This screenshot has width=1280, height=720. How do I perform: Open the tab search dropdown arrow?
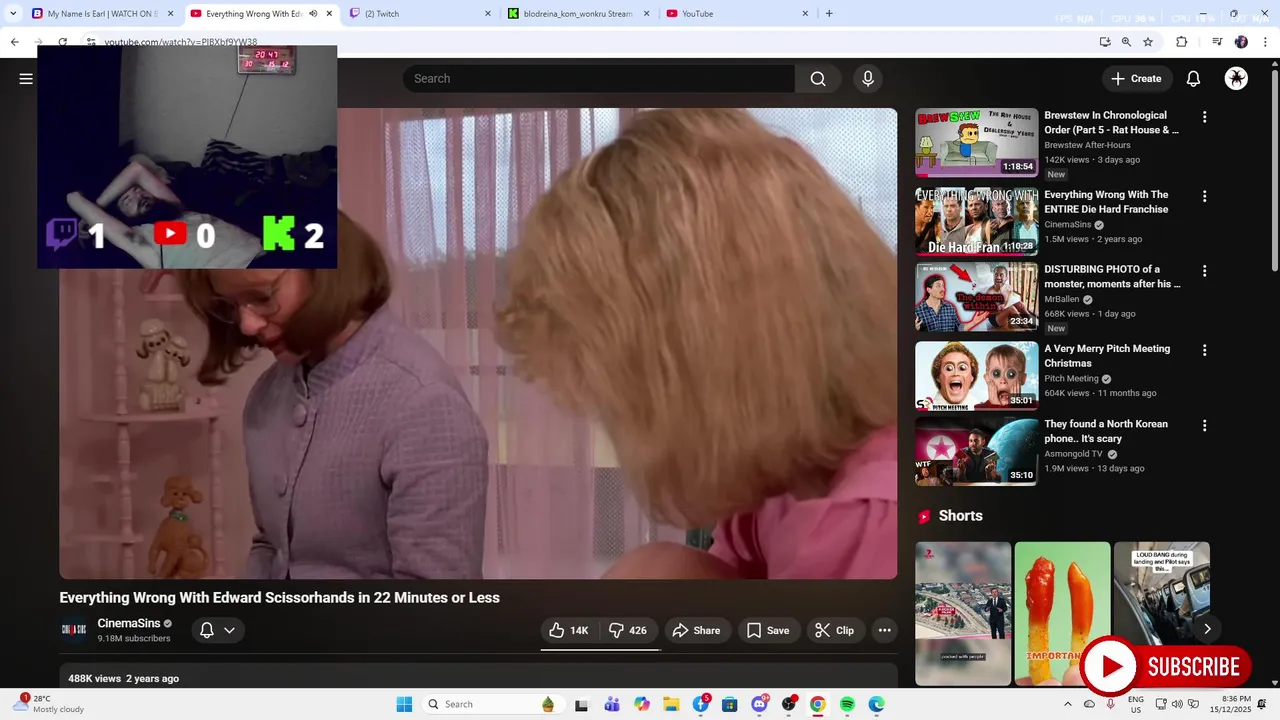coord(12,14)
